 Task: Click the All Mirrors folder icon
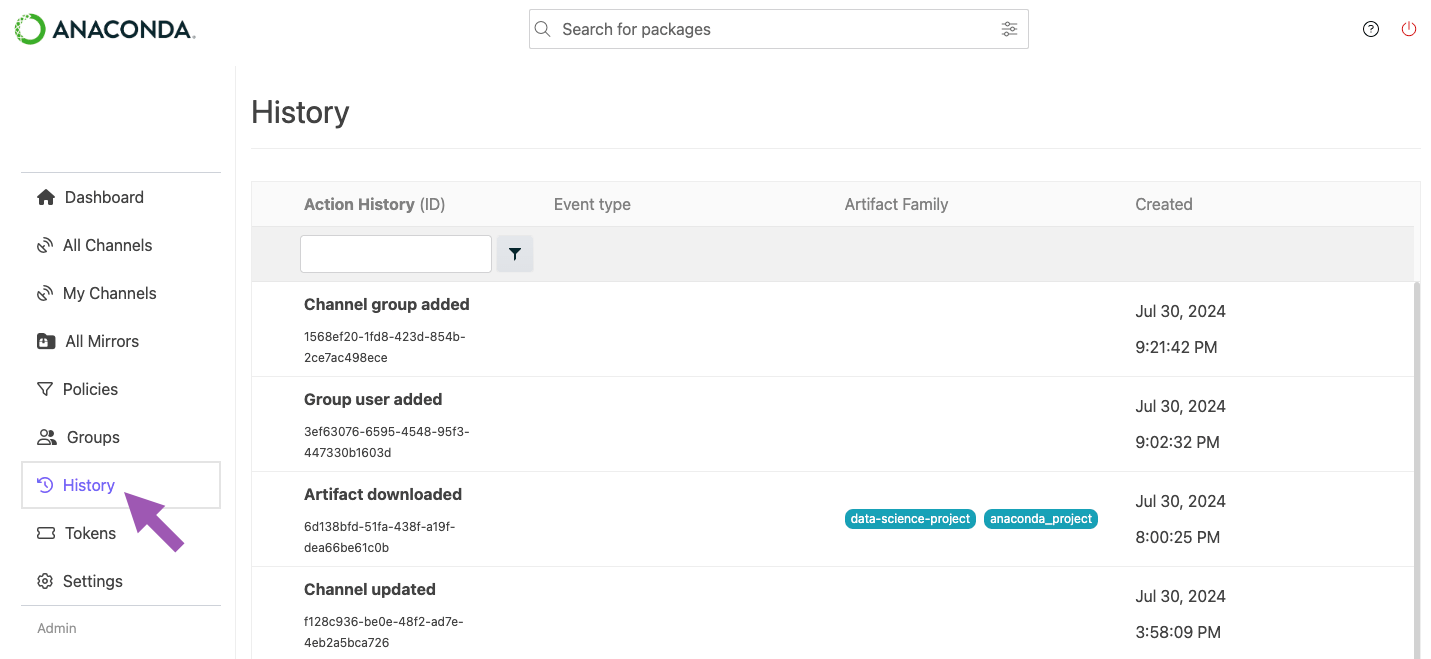click(x=46, y=341)
